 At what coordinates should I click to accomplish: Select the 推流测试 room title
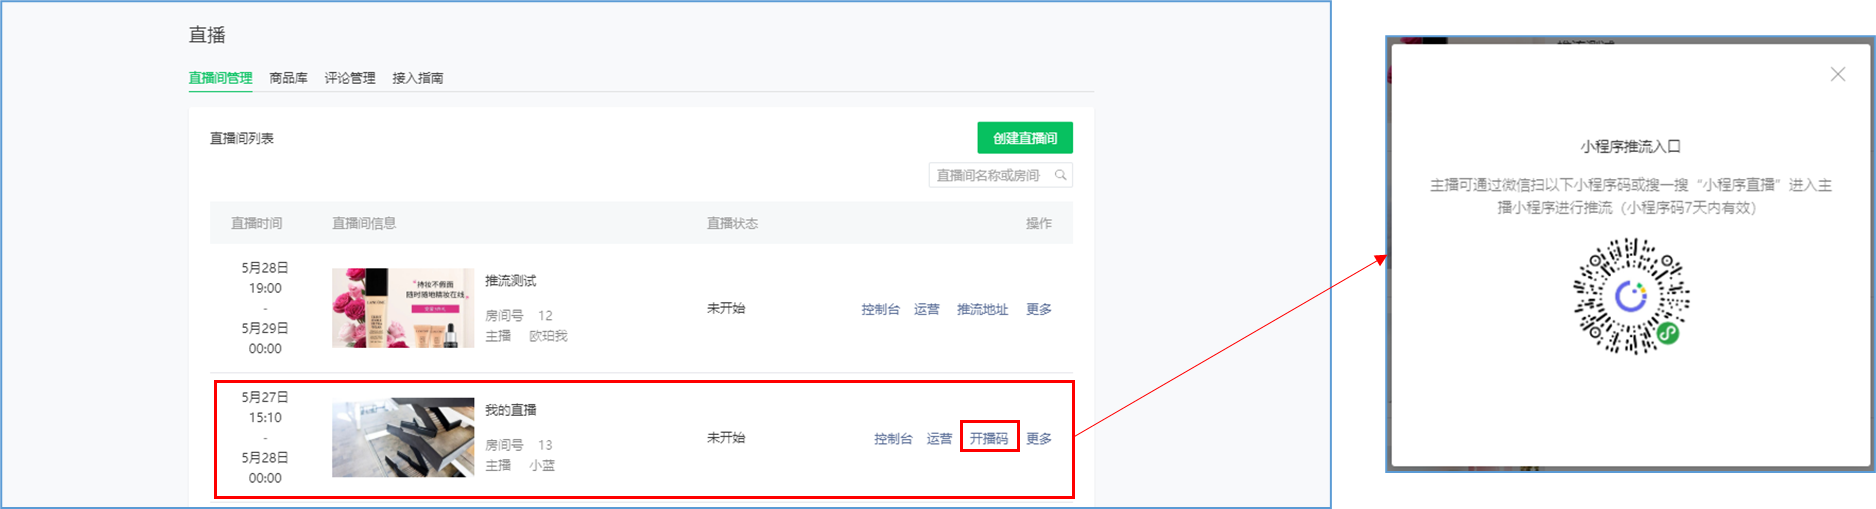tap(511, 280)
